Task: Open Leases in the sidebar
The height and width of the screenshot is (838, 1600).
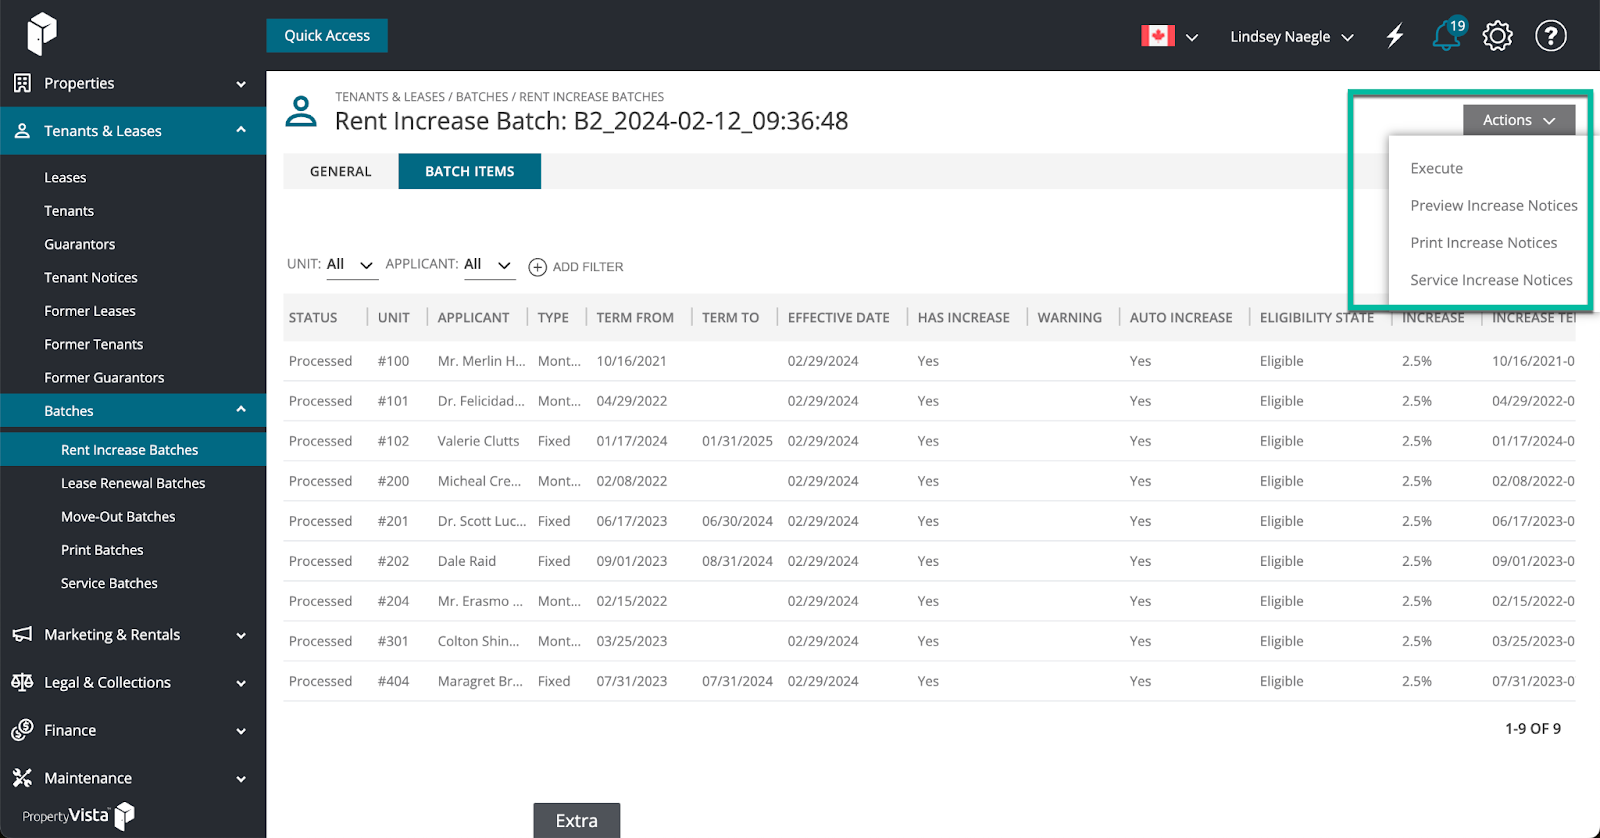Action: (x=65, y=178)
